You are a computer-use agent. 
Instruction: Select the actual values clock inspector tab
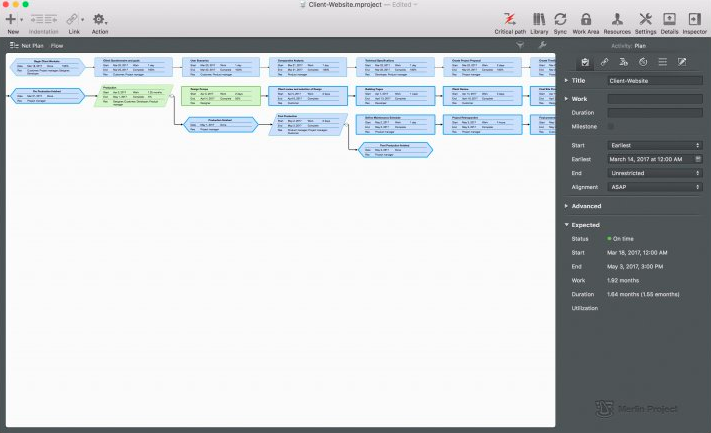tap(643, 62)
